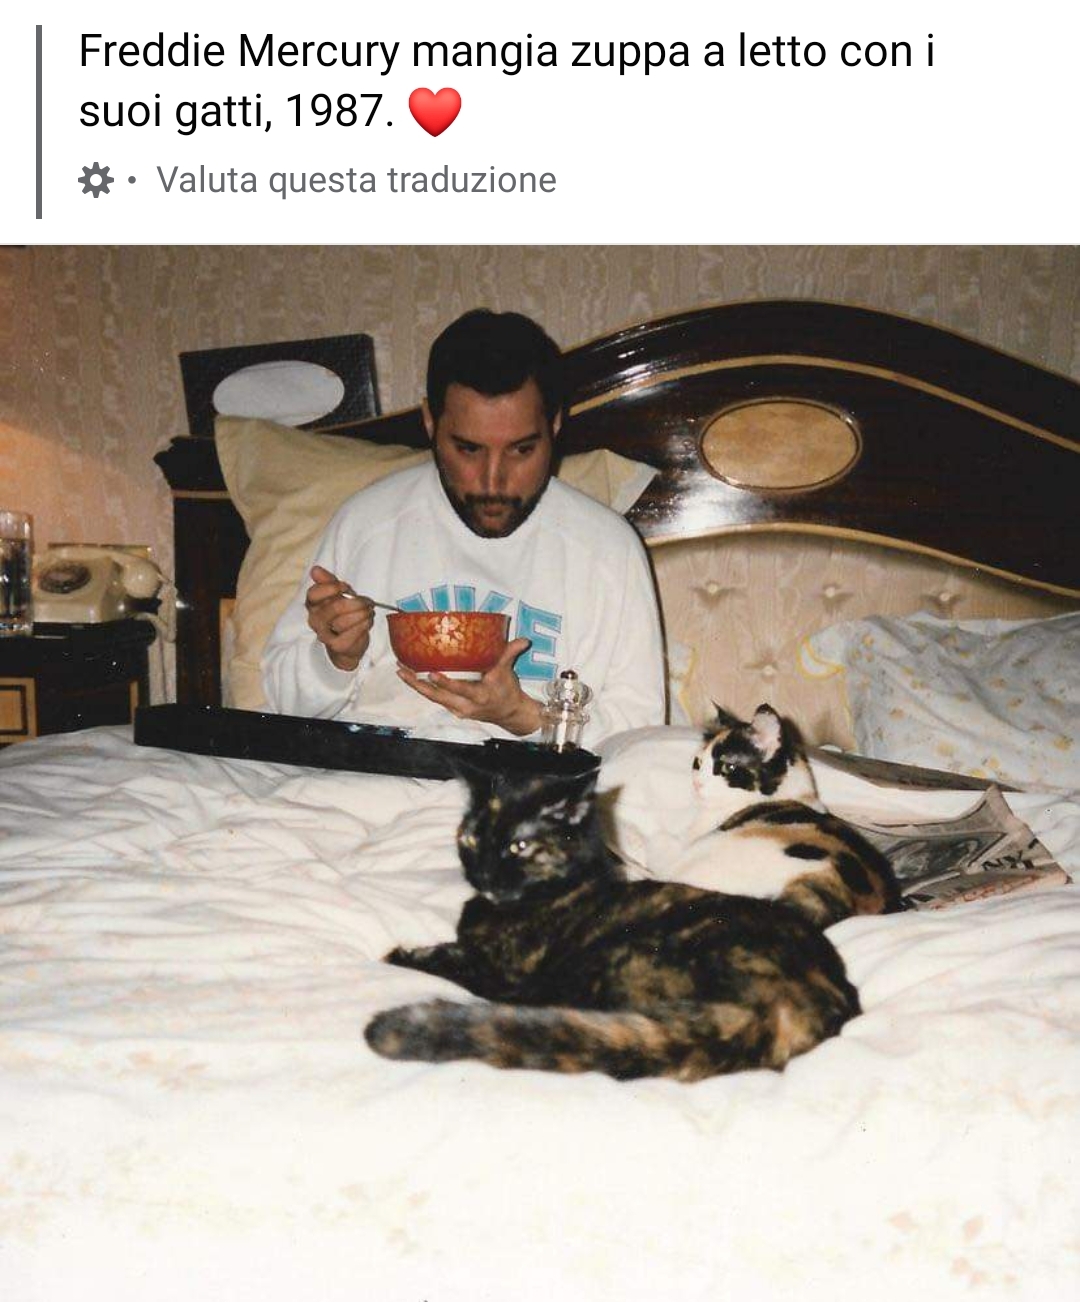Select the translated caption about Freddie Mercury
The height and width of the screenshot is (1302, 1080).
[x=507, y=81]
